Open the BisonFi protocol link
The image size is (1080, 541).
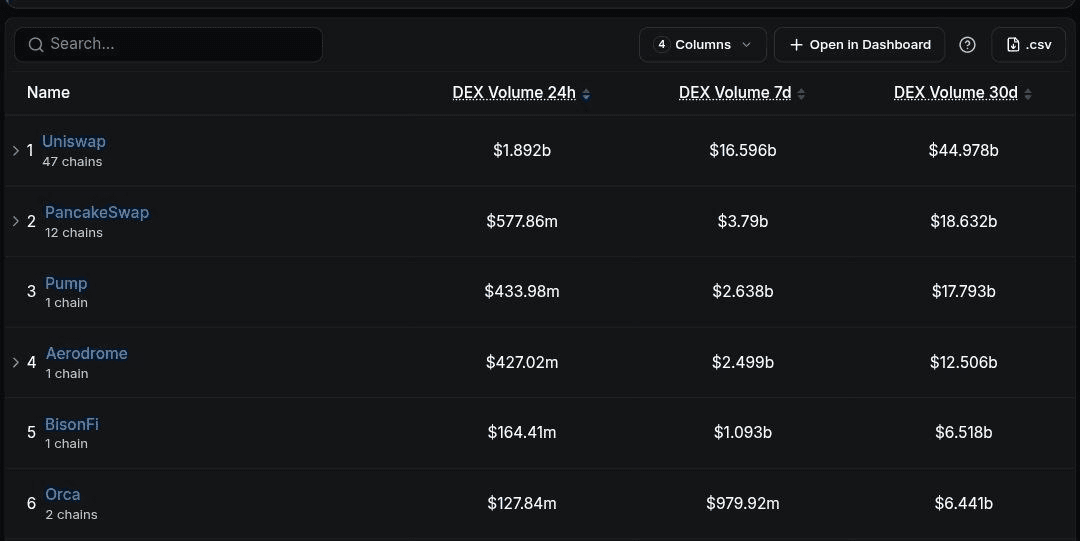click(72, 424)
